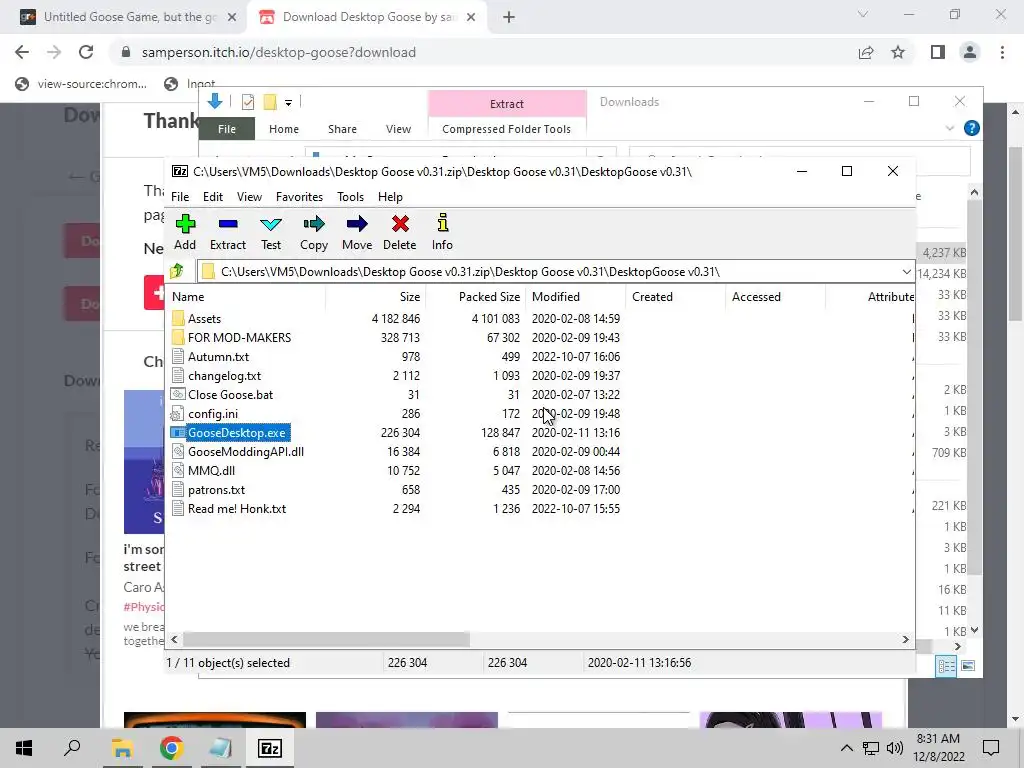Select the Autumn.txt file
Viewport: 1024px width, 768px height.
[x=218, y=357]
